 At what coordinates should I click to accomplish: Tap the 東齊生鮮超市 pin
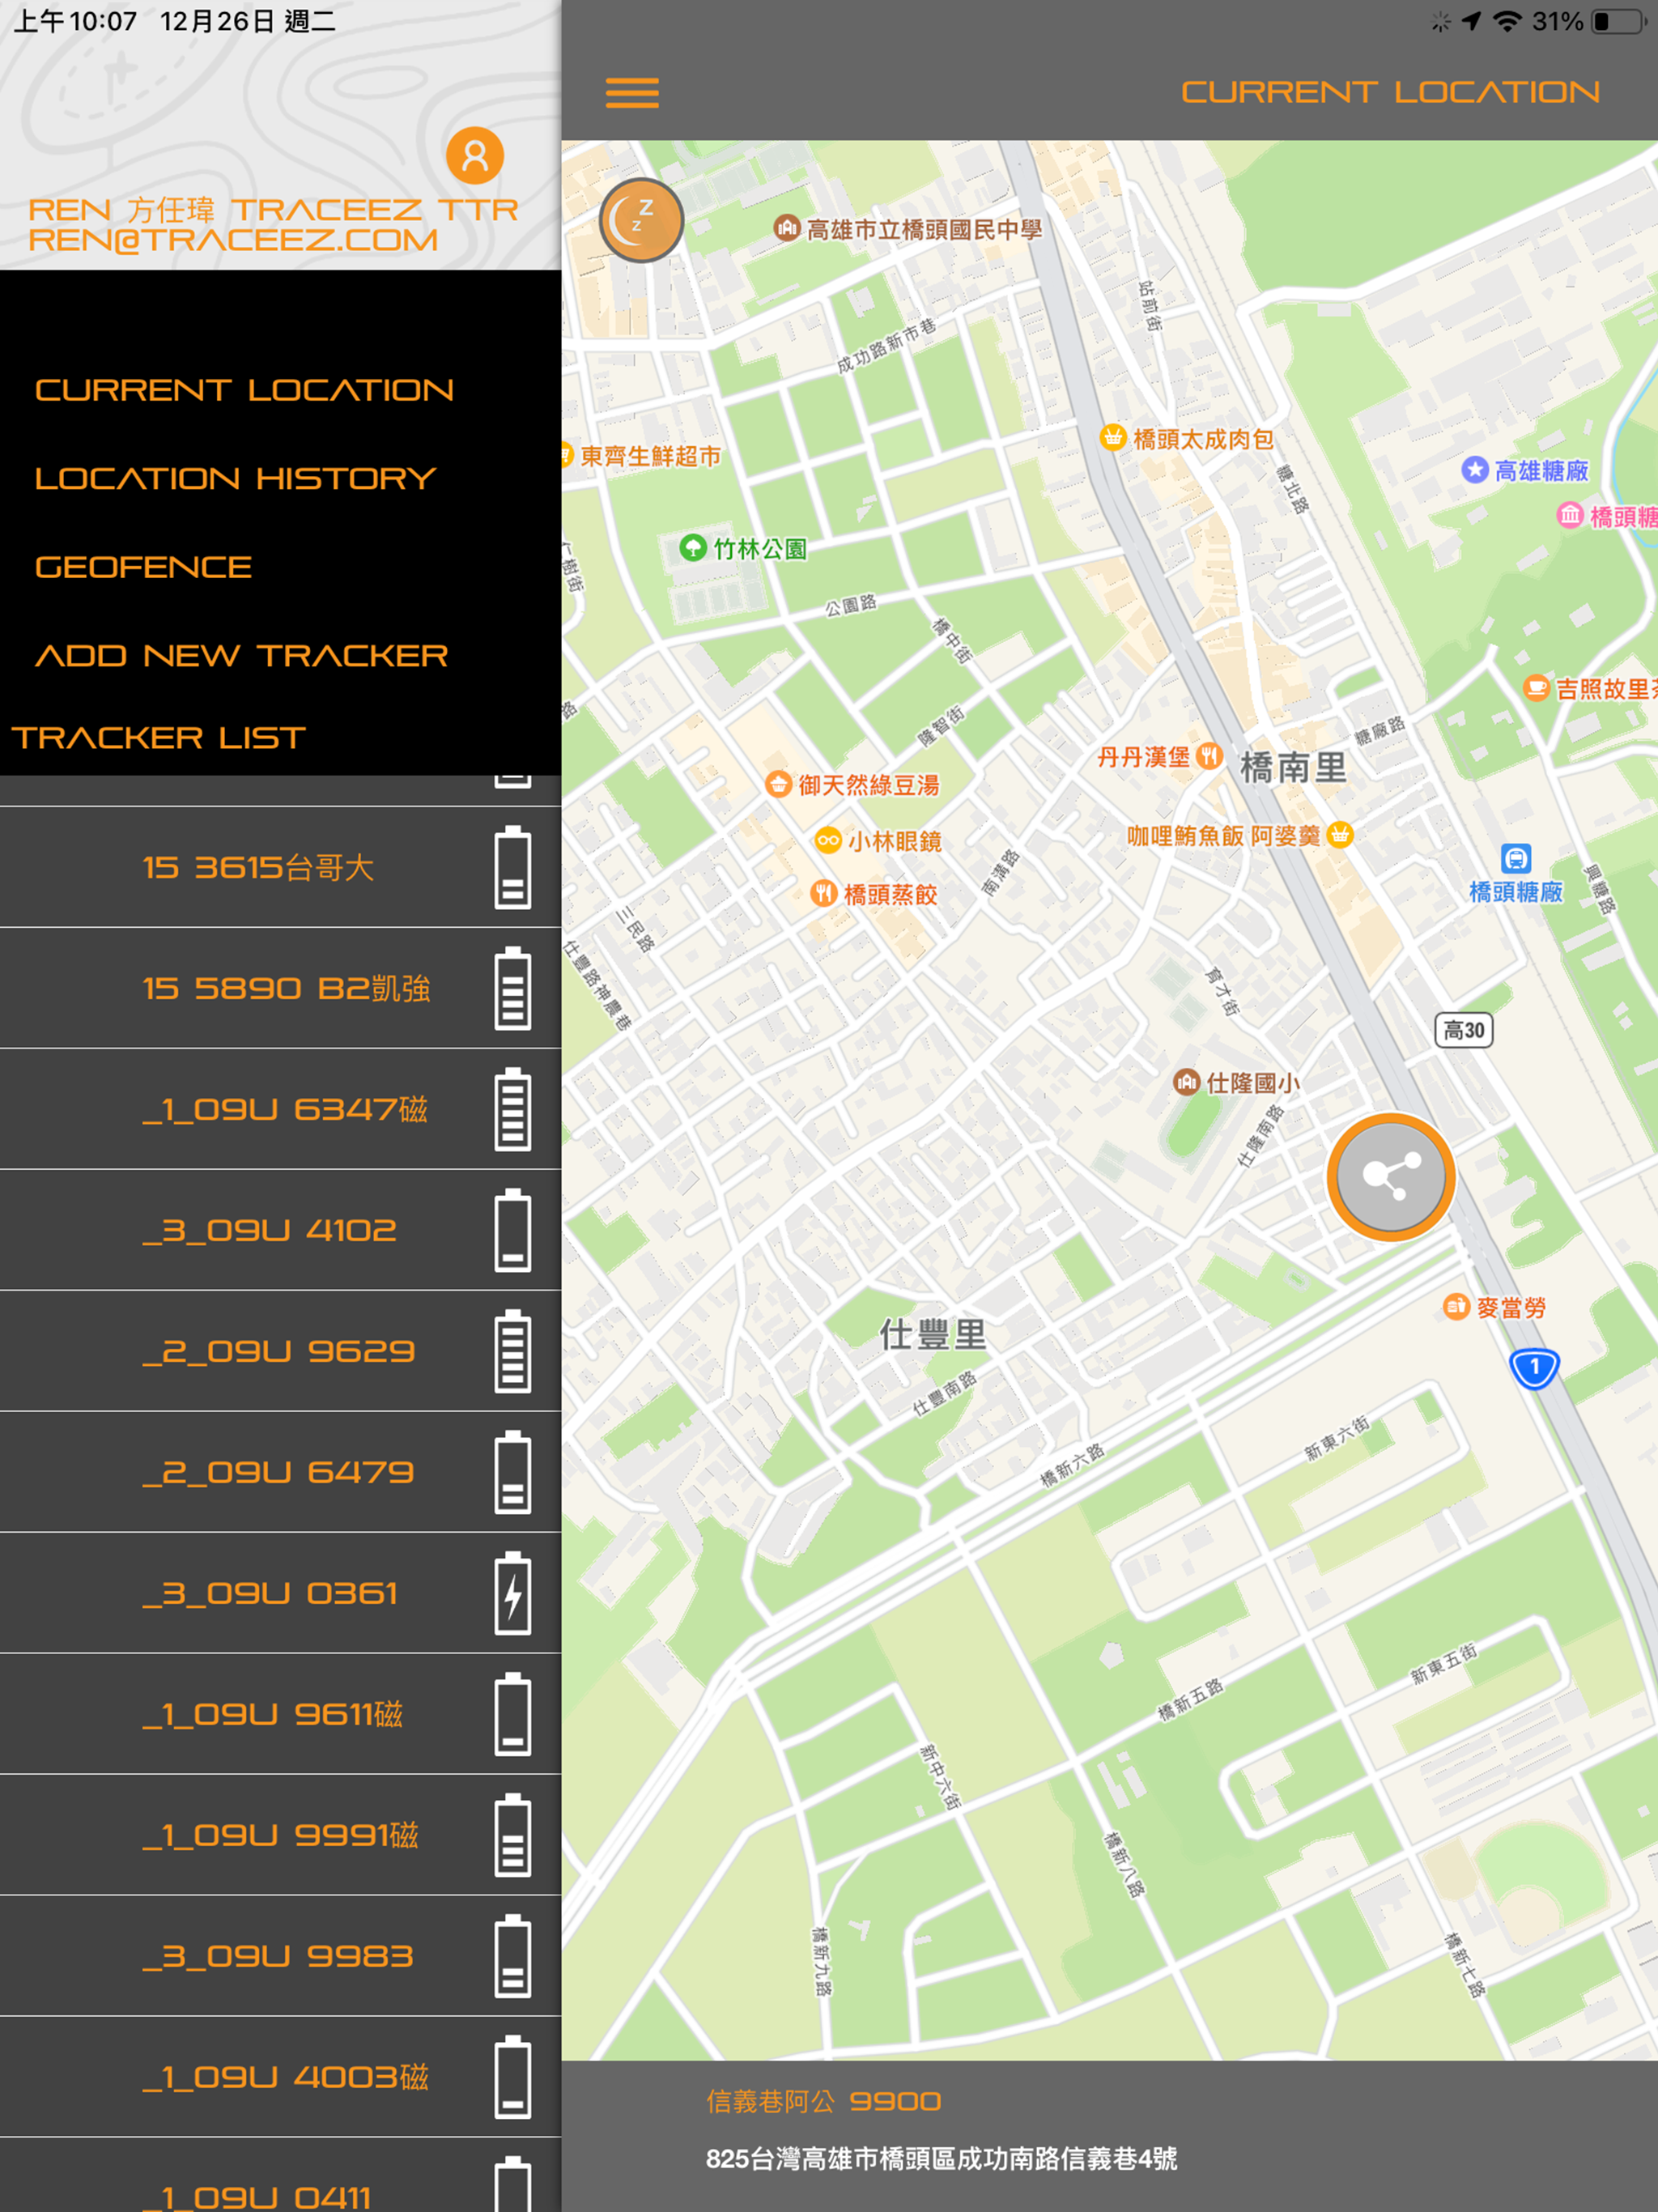click(566, 455)
